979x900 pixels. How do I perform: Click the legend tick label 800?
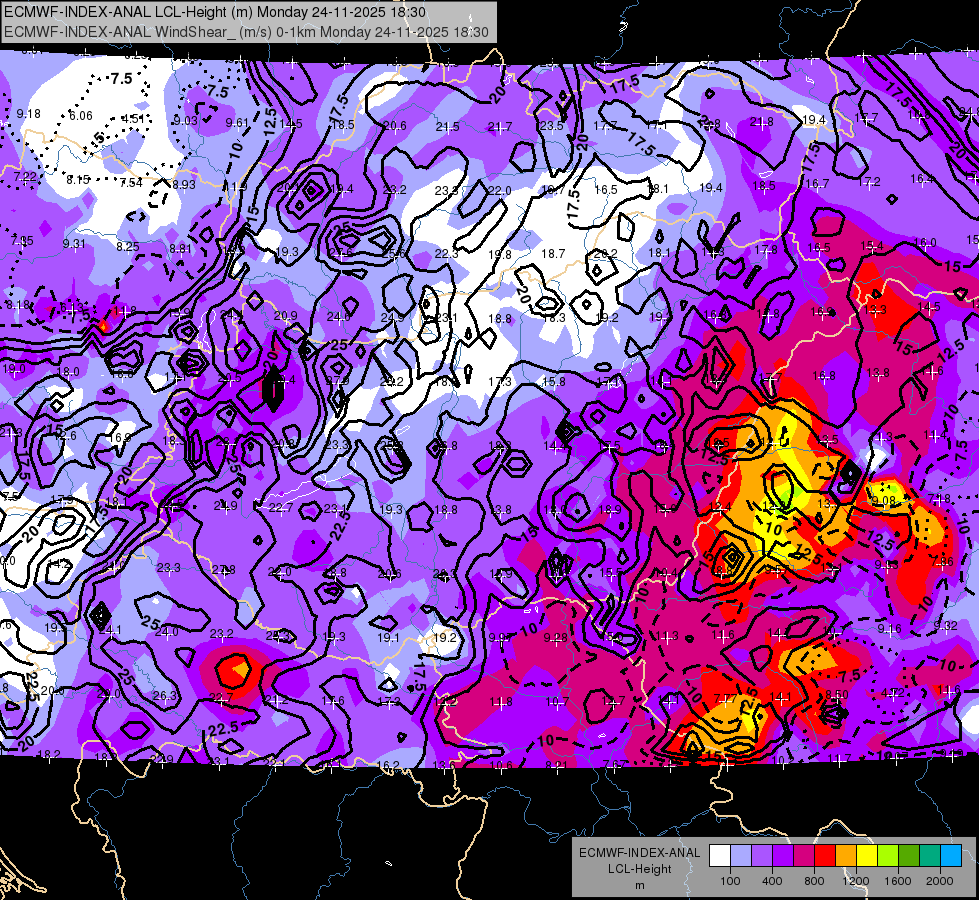coord(814,881)
